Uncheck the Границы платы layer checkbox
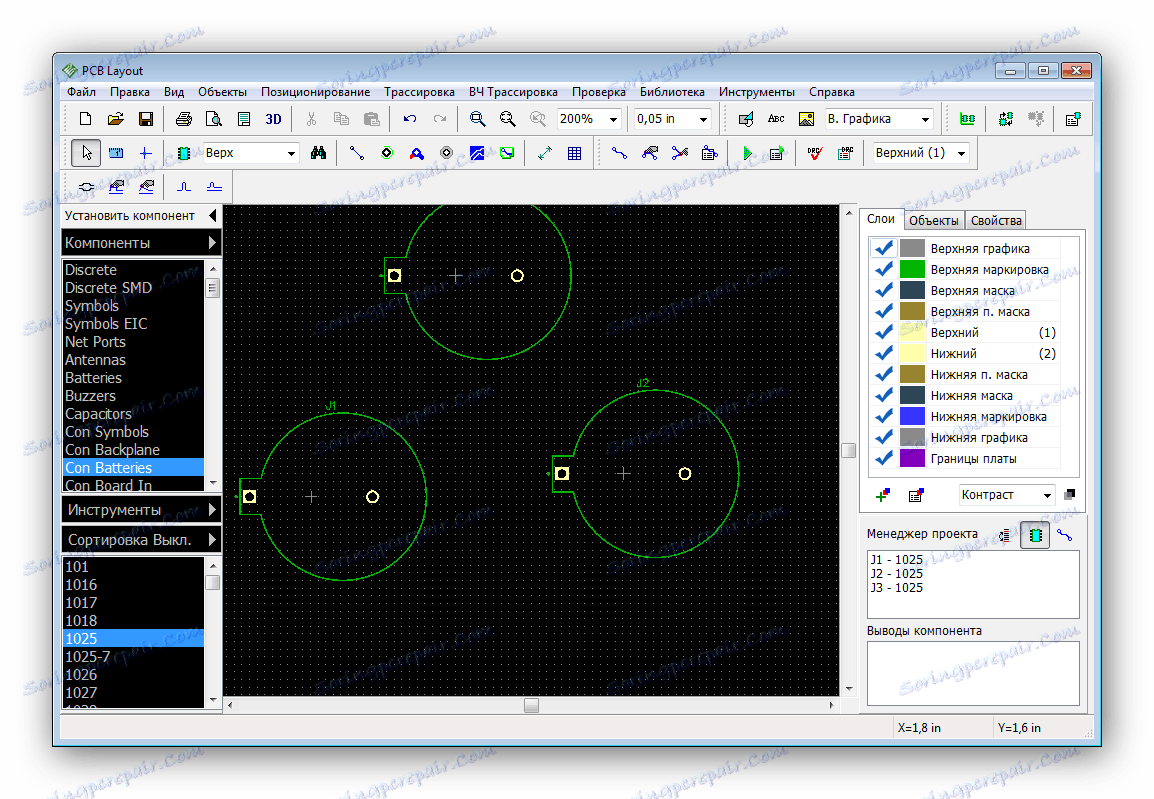 point(884,458)
